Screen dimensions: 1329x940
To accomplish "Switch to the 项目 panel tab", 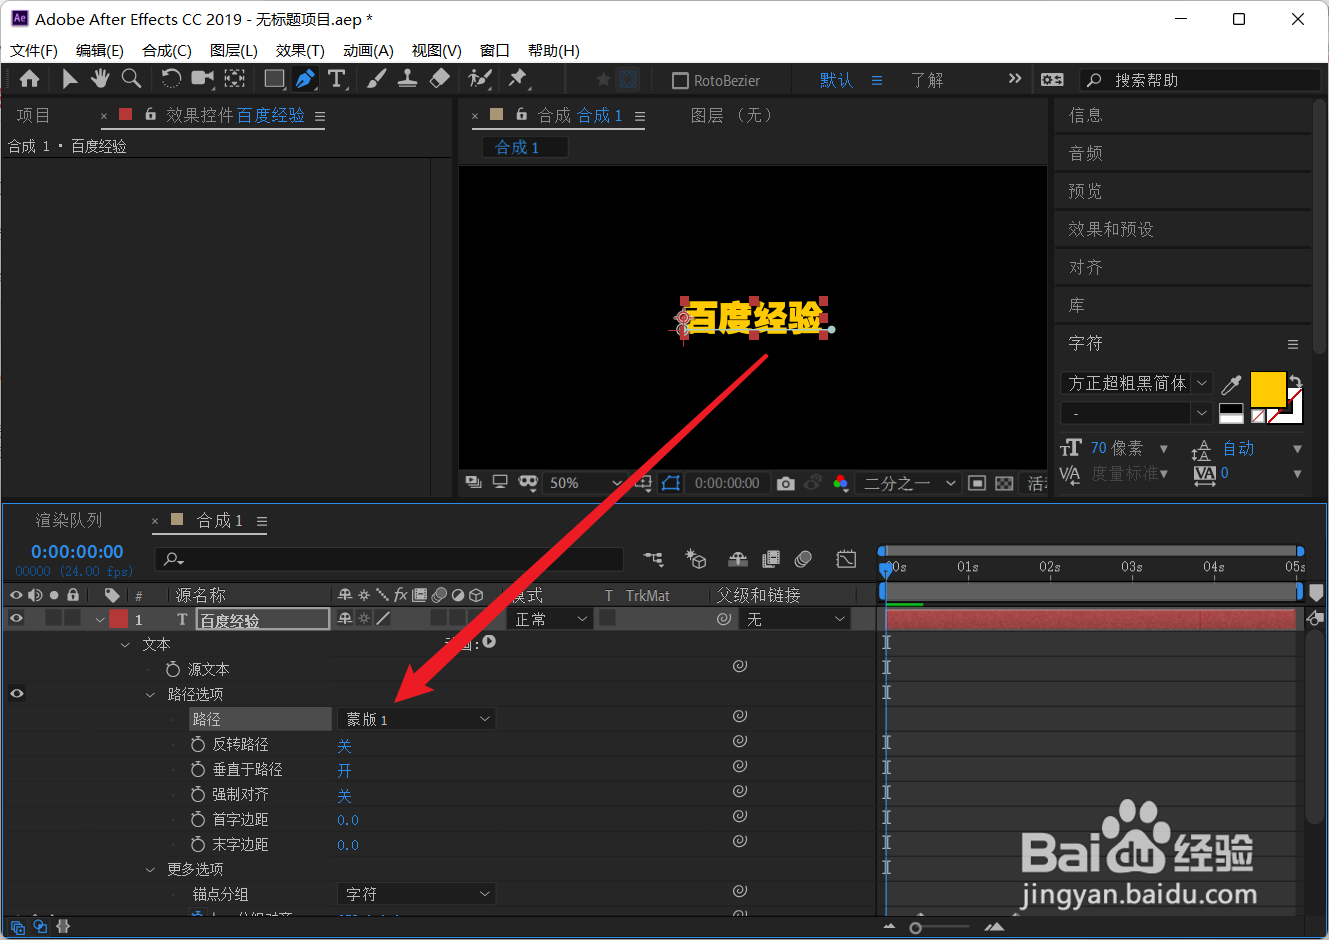I will point(33,116).
